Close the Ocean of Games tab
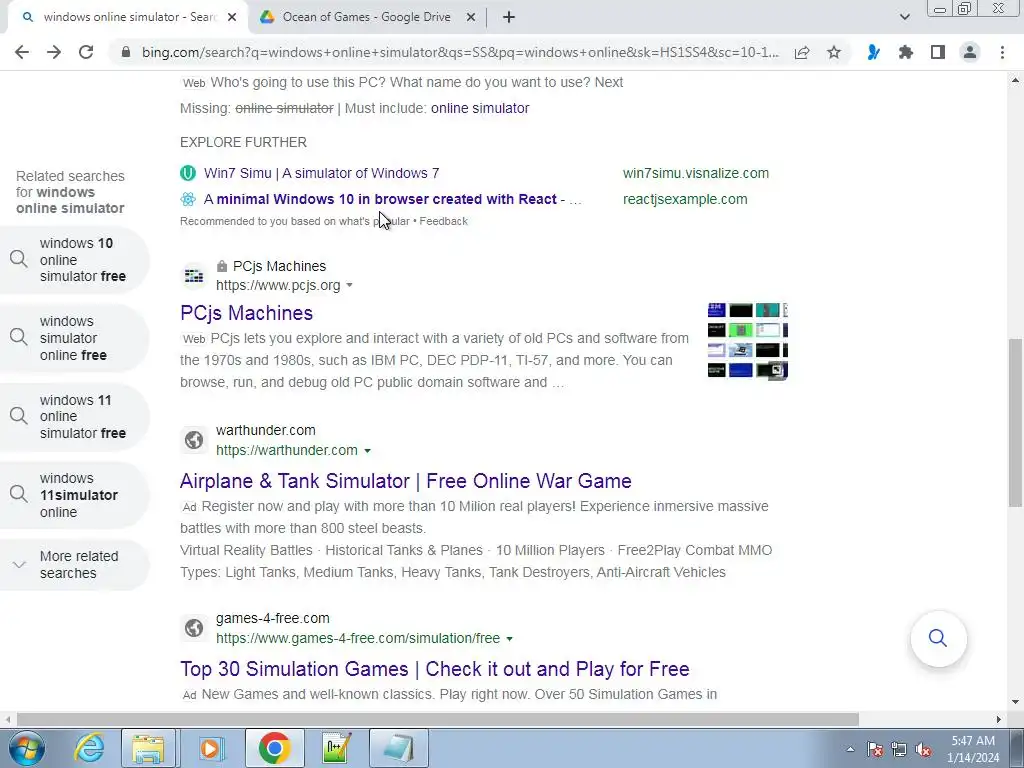Viewport: 1024px width, 768px height. 470,17
